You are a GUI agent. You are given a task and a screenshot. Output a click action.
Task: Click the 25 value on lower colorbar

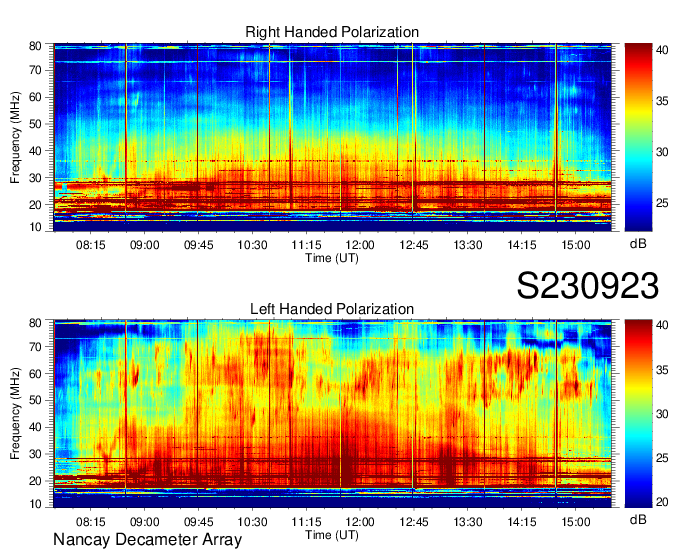[x=662, y=458]
